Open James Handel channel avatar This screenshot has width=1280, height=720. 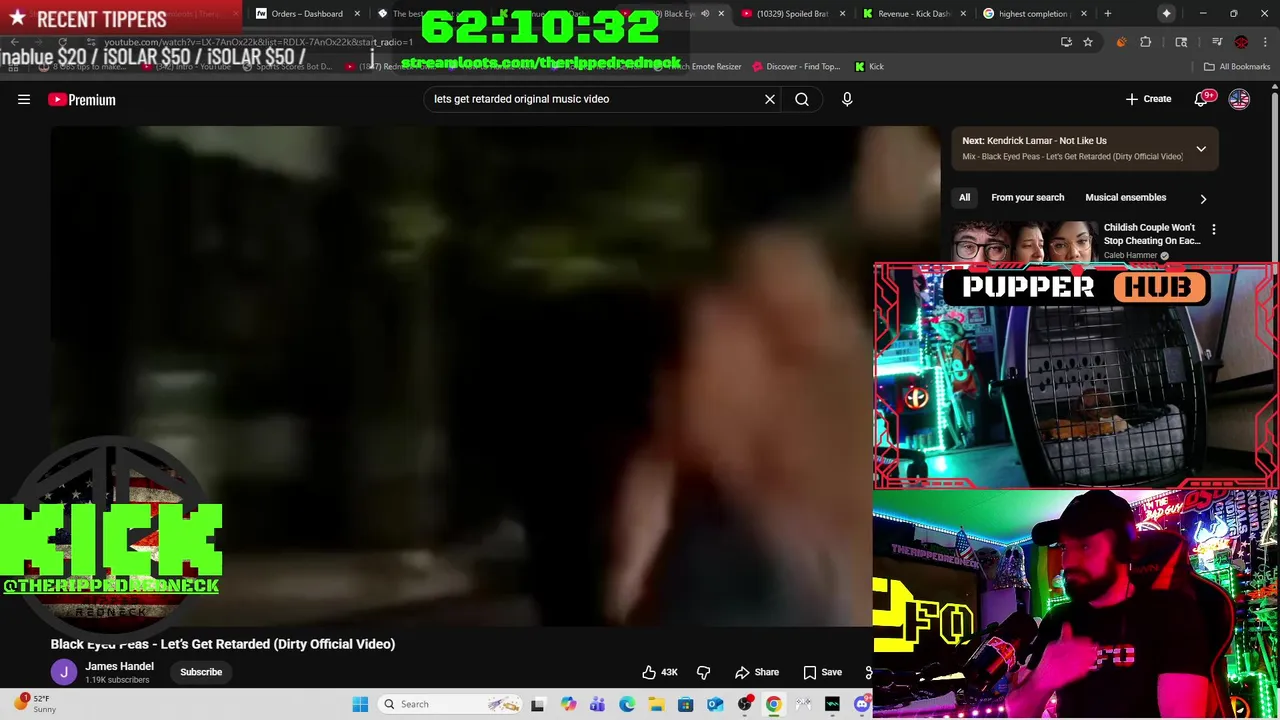pos(64,672)
